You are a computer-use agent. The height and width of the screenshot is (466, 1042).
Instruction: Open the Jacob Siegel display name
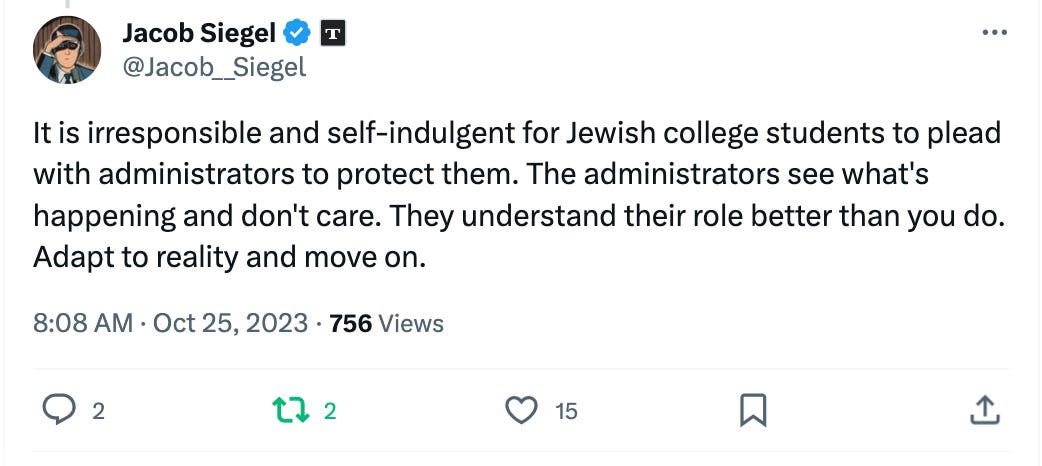pyautogui.click(x=200, y=34)
